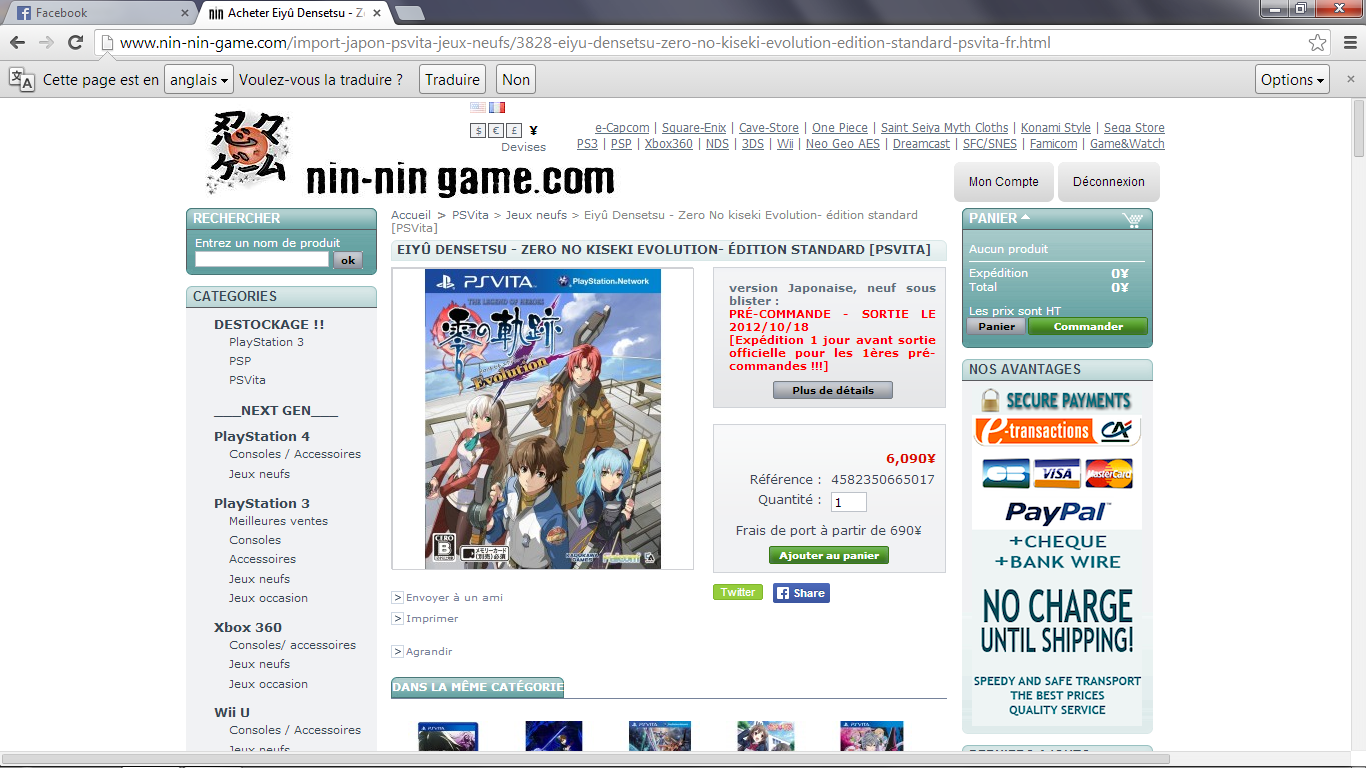Open the Wii U category heading
Viewport: 1366px width, 768px height.
coord(232,712)
